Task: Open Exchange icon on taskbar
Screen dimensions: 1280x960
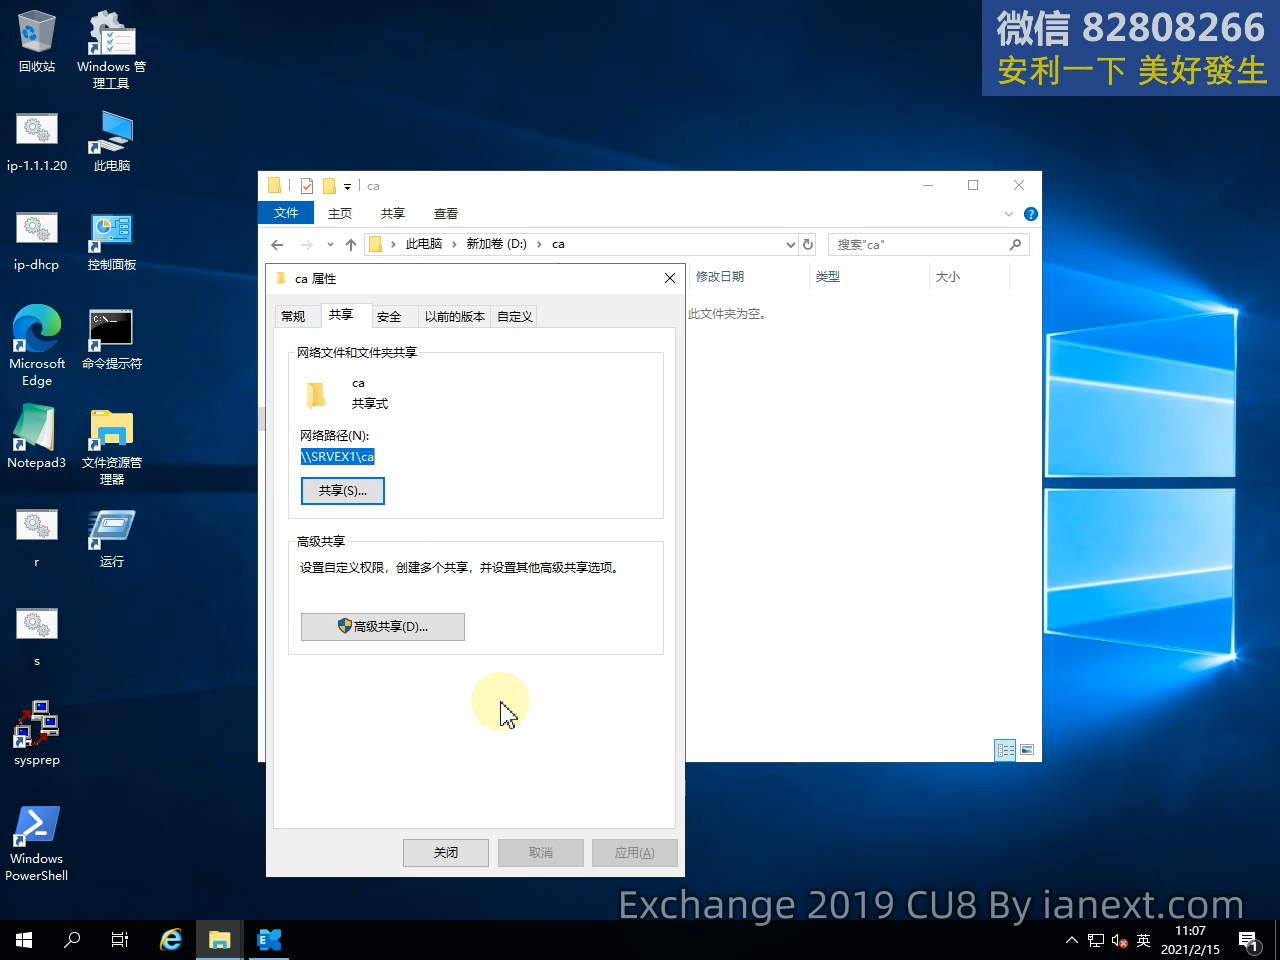Action: [269, 940]
